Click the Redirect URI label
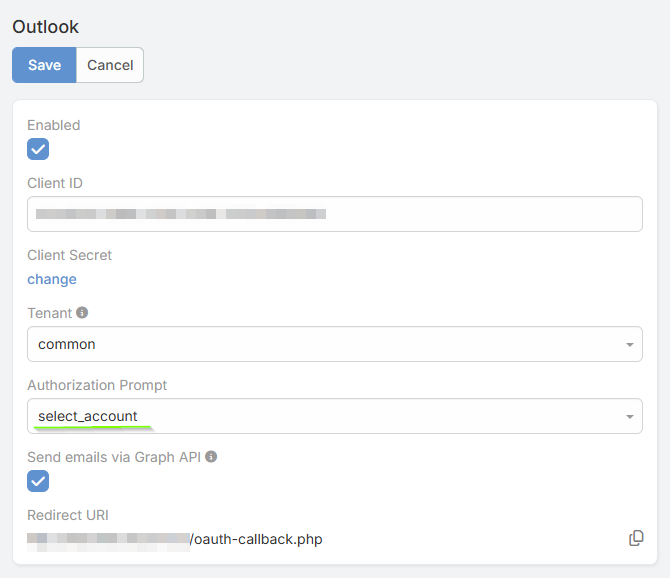Viewport: 670px width, 578px height. [68, 515]
